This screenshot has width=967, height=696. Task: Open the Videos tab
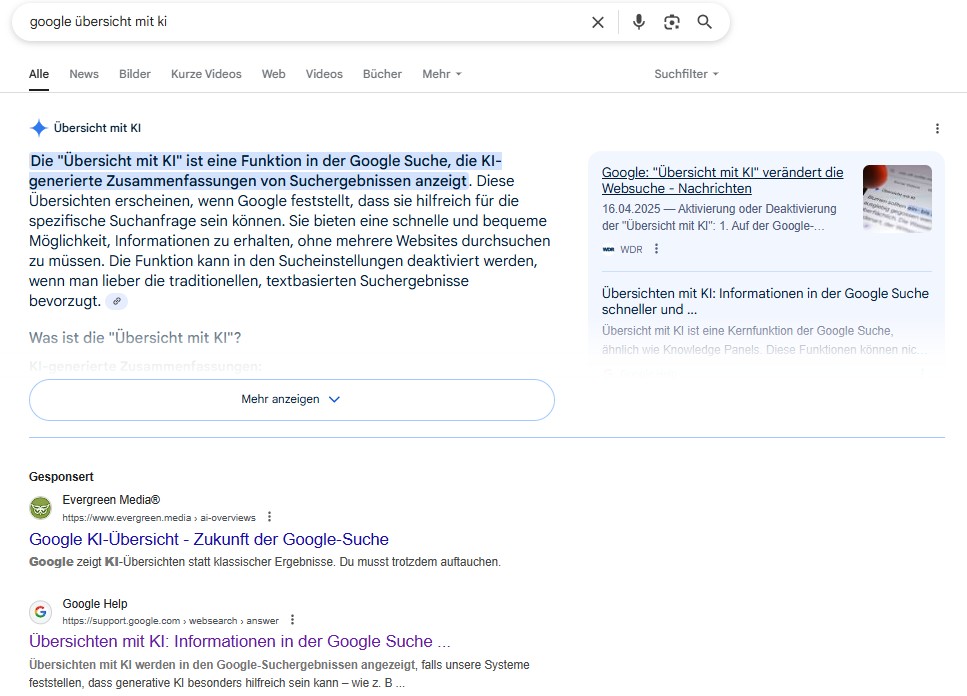pyautogui.click(x=324, y=74)
